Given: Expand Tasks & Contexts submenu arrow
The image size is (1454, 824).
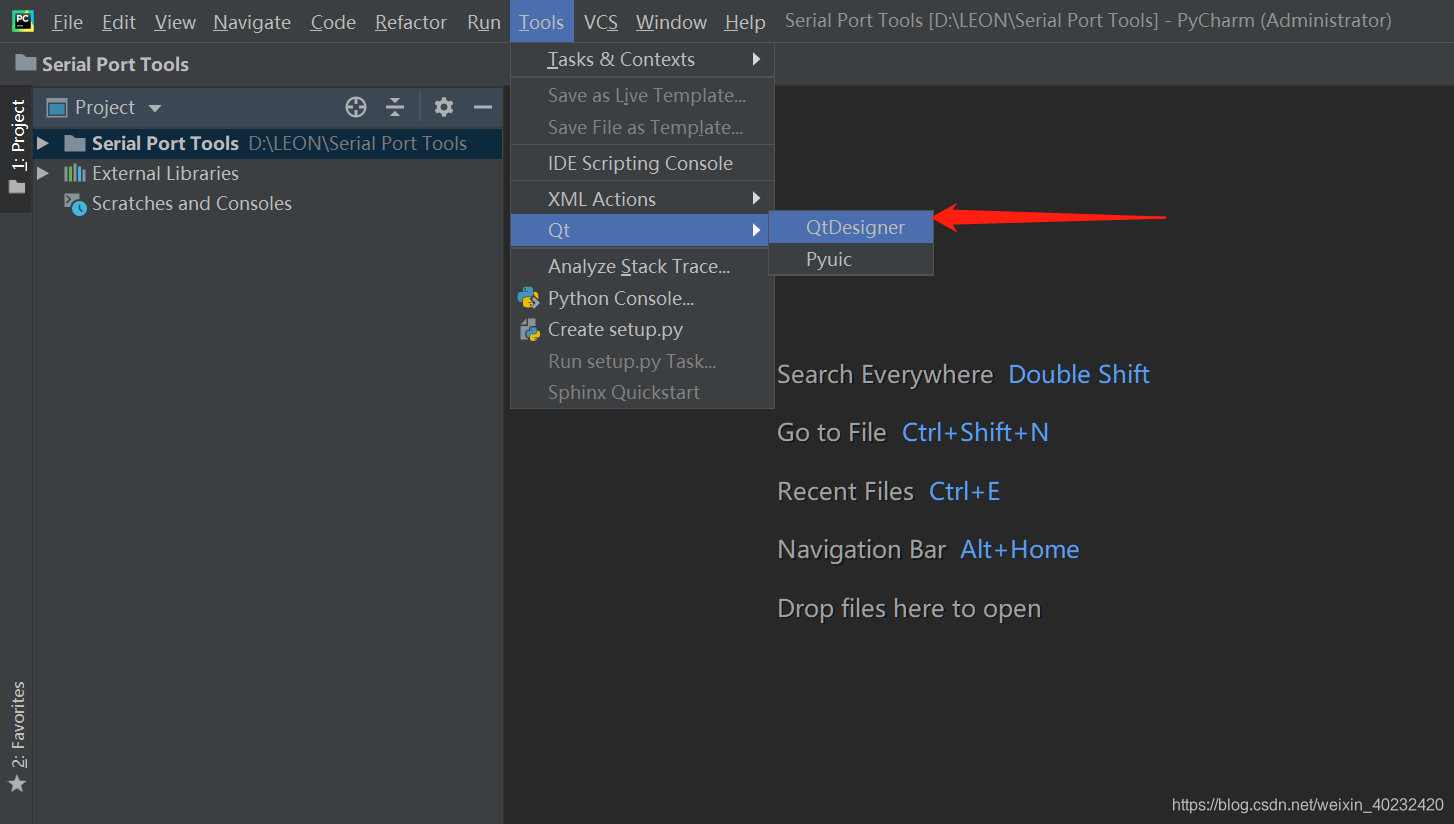Looking at the screenshot, I should coord(757,59).
